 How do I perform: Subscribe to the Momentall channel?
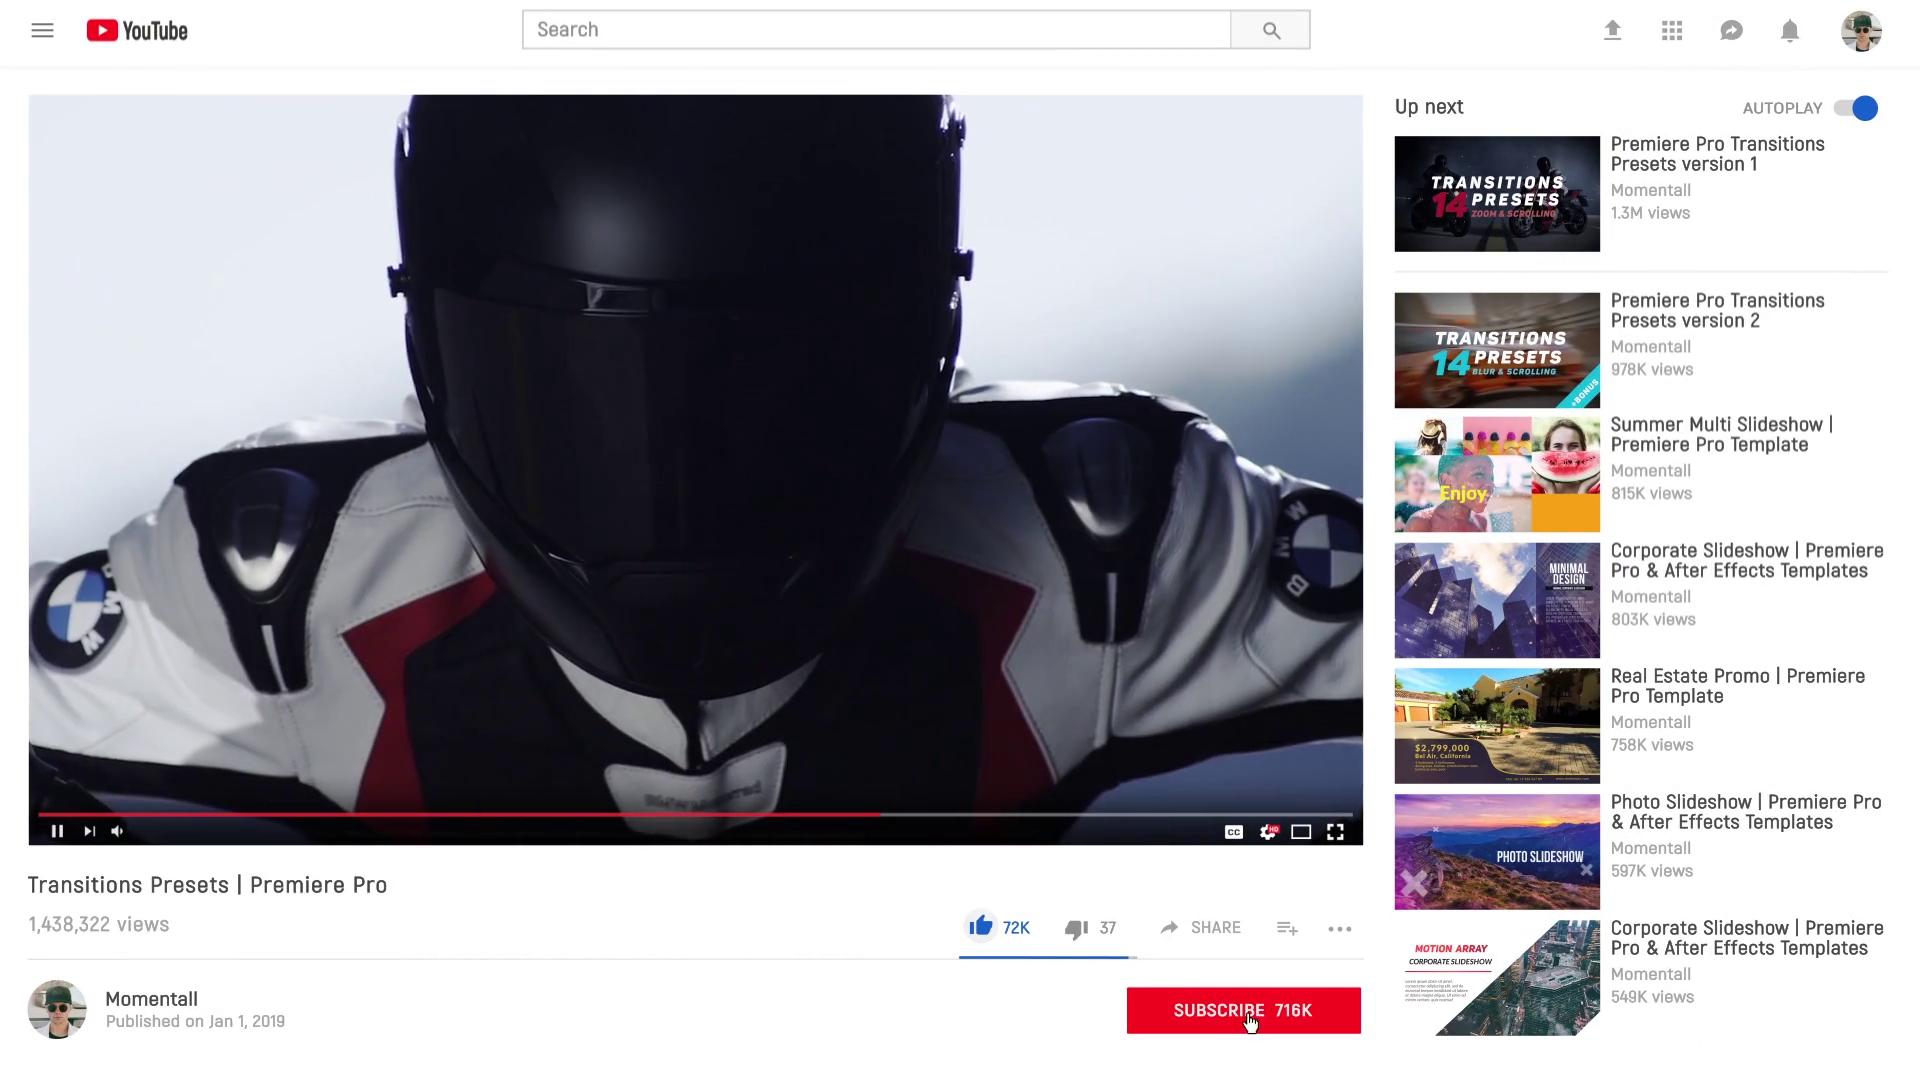coord(1243,1010)
